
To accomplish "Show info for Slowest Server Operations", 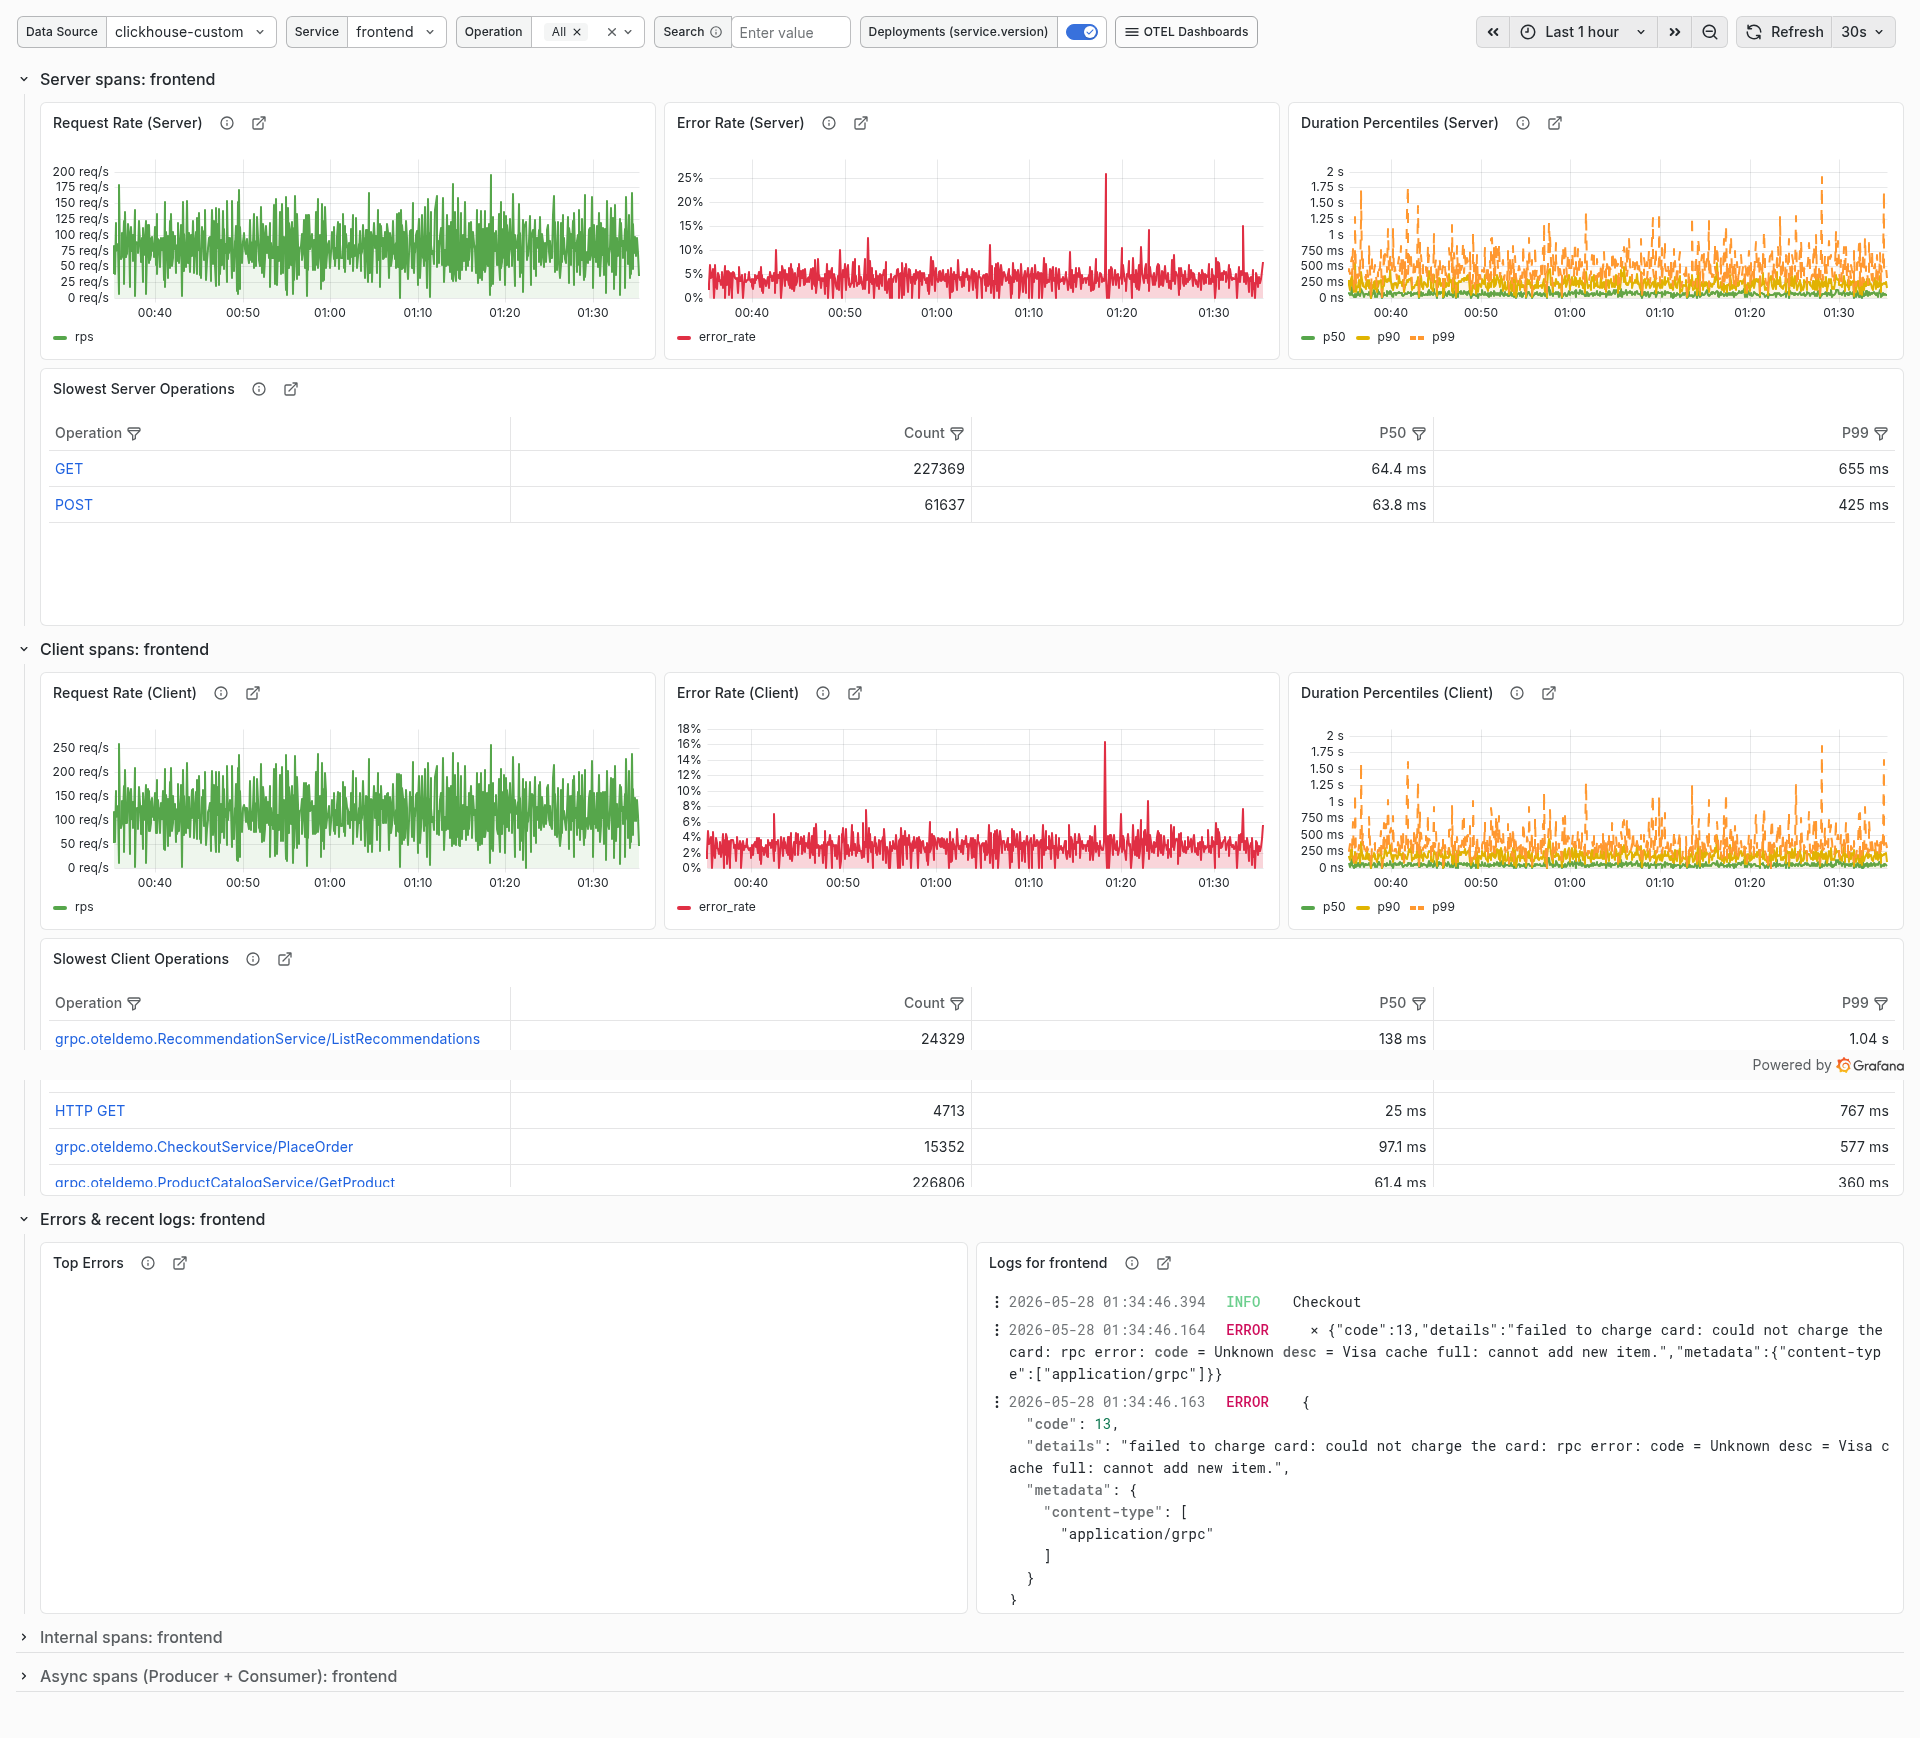I will (259, 389).
